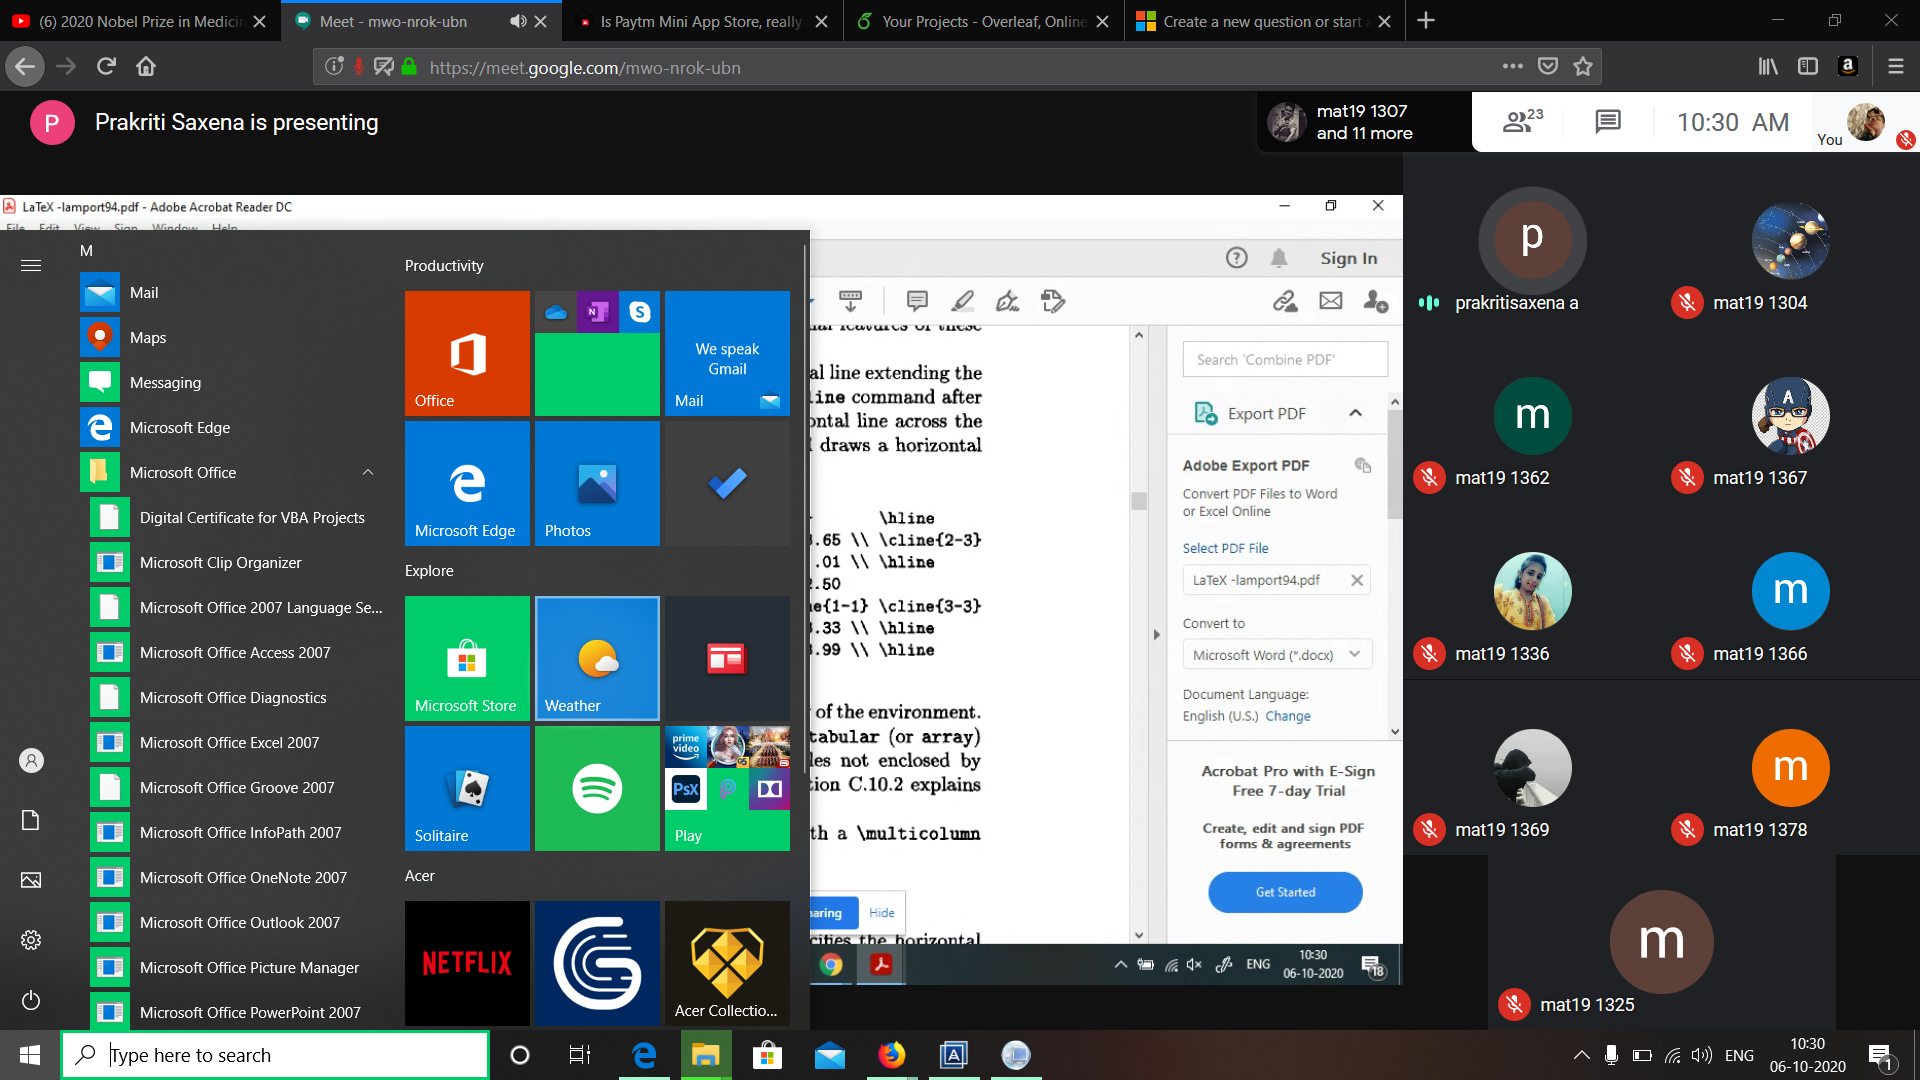Viewport: 1920px width, 1080px height.
Task: Show hidden system tray icons
Action: tap(1581, 1055)
